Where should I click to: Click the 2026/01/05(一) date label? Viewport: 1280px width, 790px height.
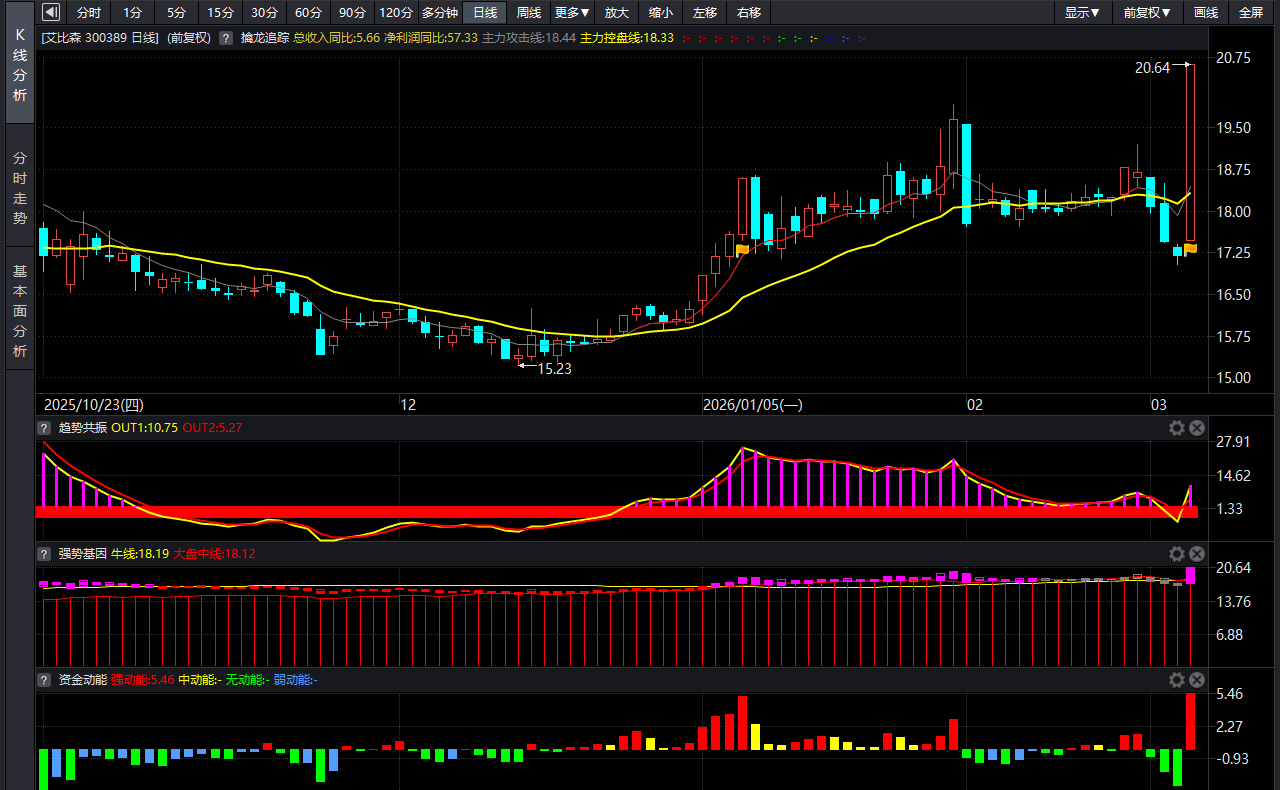pyautogui.click(x=753, y=405)
